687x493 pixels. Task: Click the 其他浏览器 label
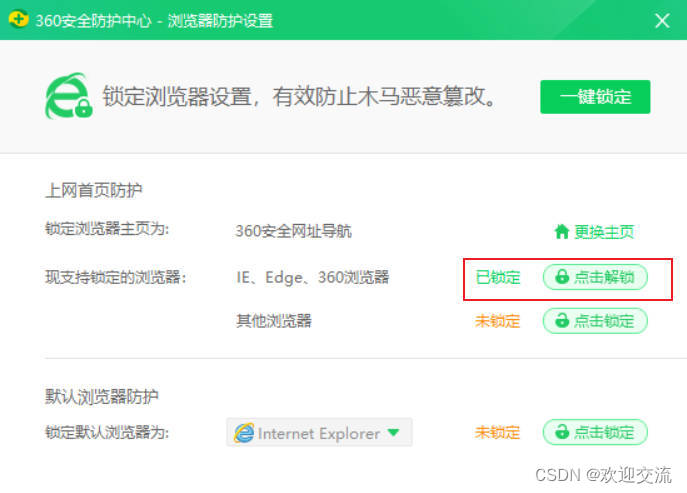(274, 321)
